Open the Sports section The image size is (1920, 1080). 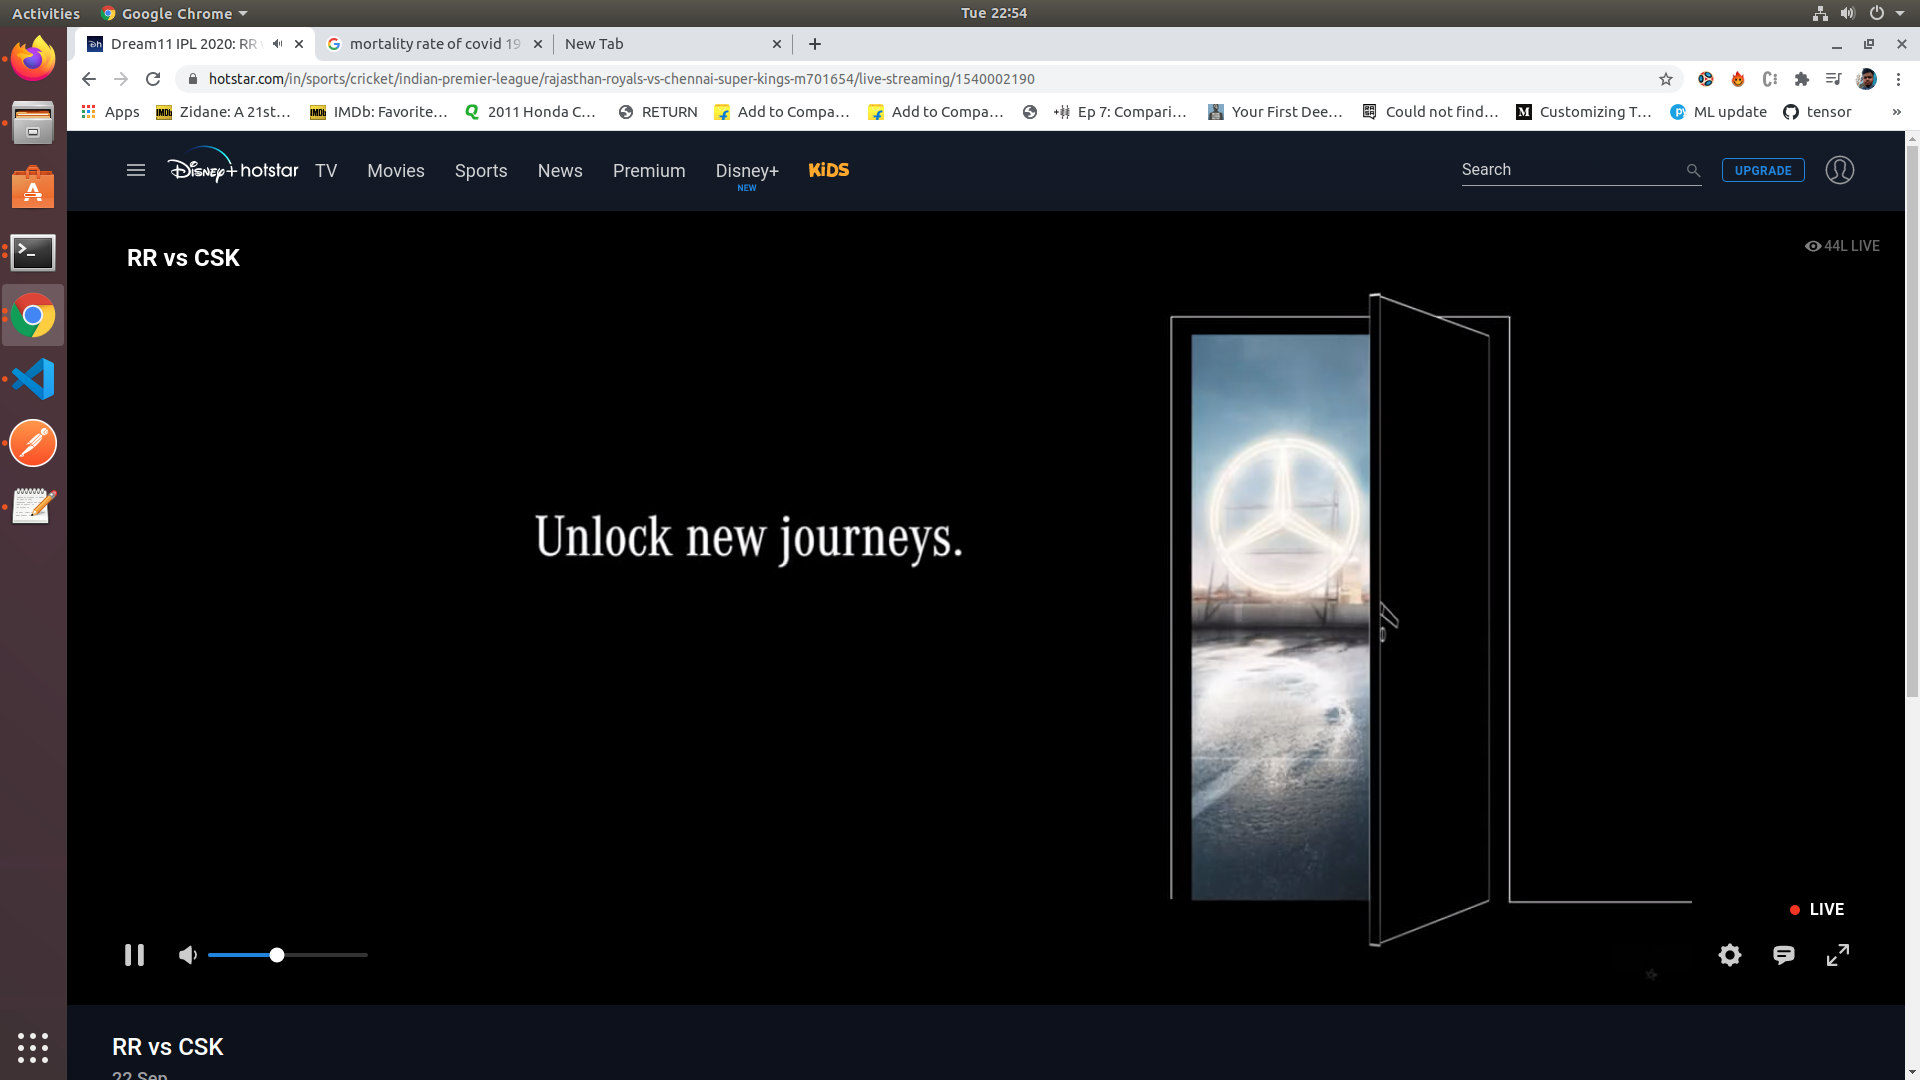(481, 171)
